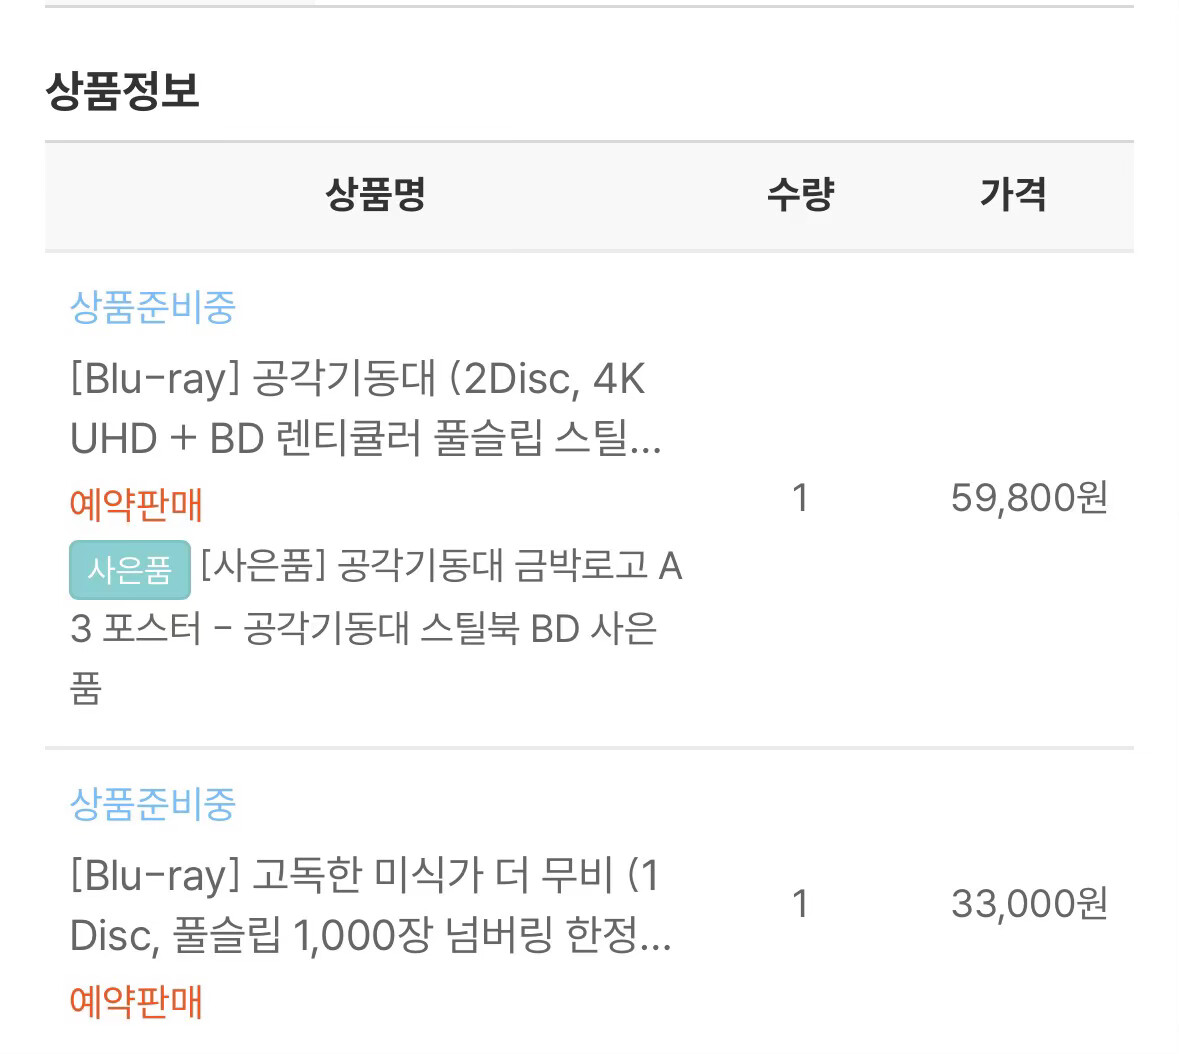
Task: Click the first 상품준비중 status label
Action: point(153,307)
